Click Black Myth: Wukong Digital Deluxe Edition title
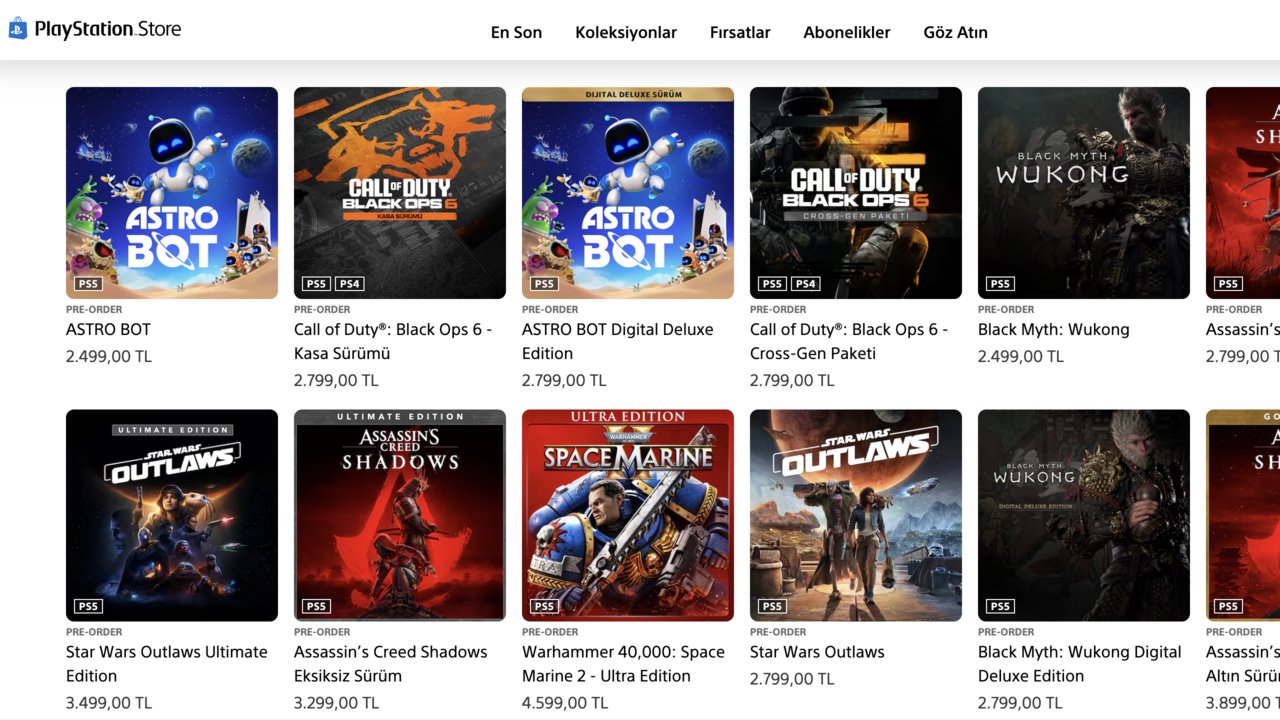Image resolution: width=1280 pixels, height=720 pixels. tap(1080, 664)
